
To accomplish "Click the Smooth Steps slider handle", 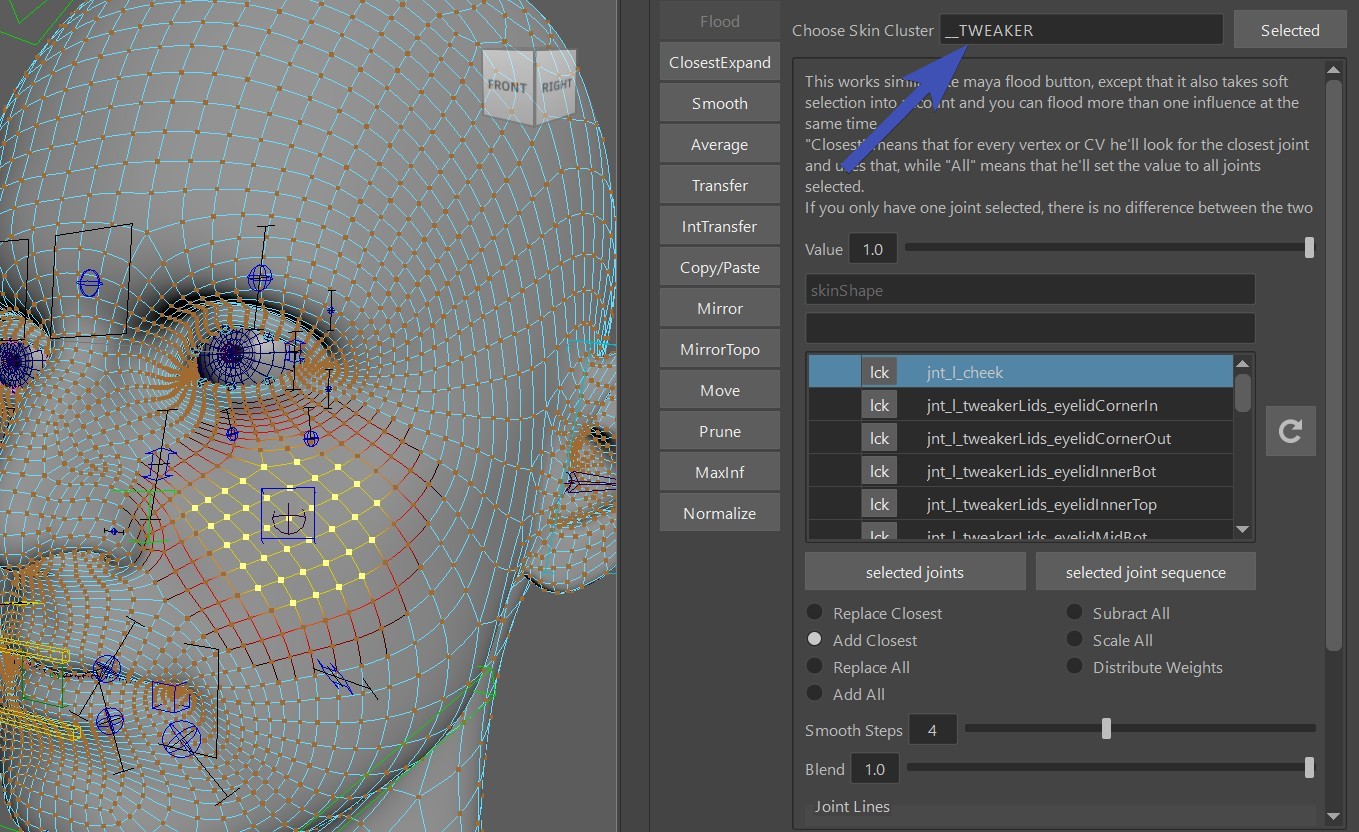I will point(1106,729).
